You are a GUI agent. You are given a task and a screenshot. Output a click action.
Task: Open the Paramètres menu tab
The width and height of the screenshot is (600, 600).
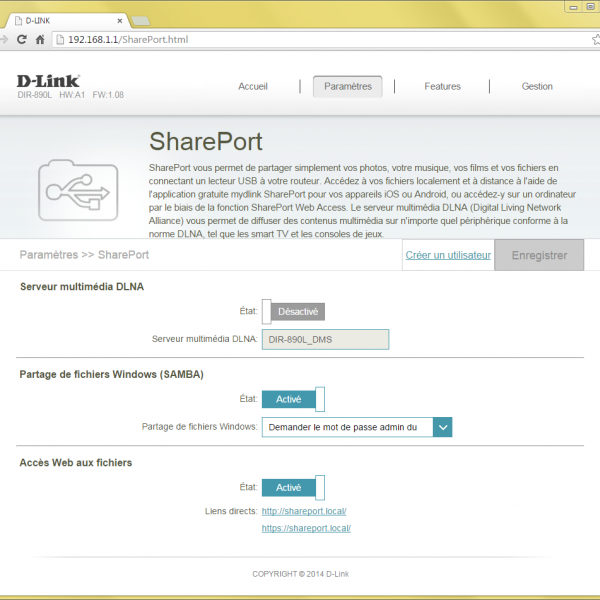(x=347, y=87)
